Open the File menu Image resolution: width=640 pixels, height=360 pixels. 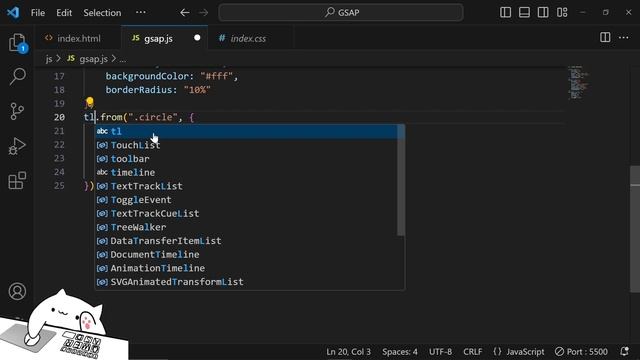pos(38,13)
